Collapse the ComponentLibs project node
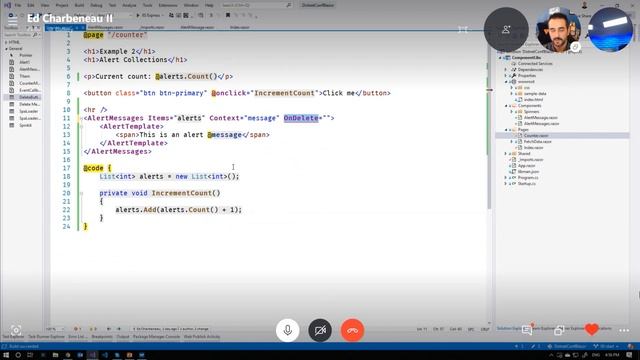This screenshot has width=640, height=360. [x=501, y=58]
